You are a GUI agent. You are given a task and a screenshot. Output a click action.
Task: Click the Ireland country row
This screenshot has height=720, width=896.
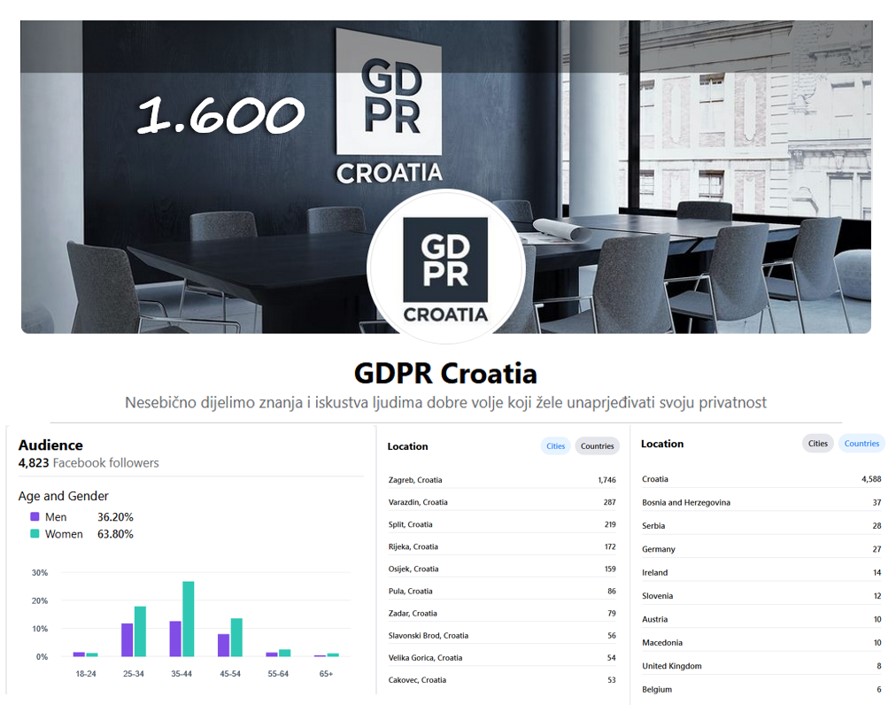click(762, 573)
